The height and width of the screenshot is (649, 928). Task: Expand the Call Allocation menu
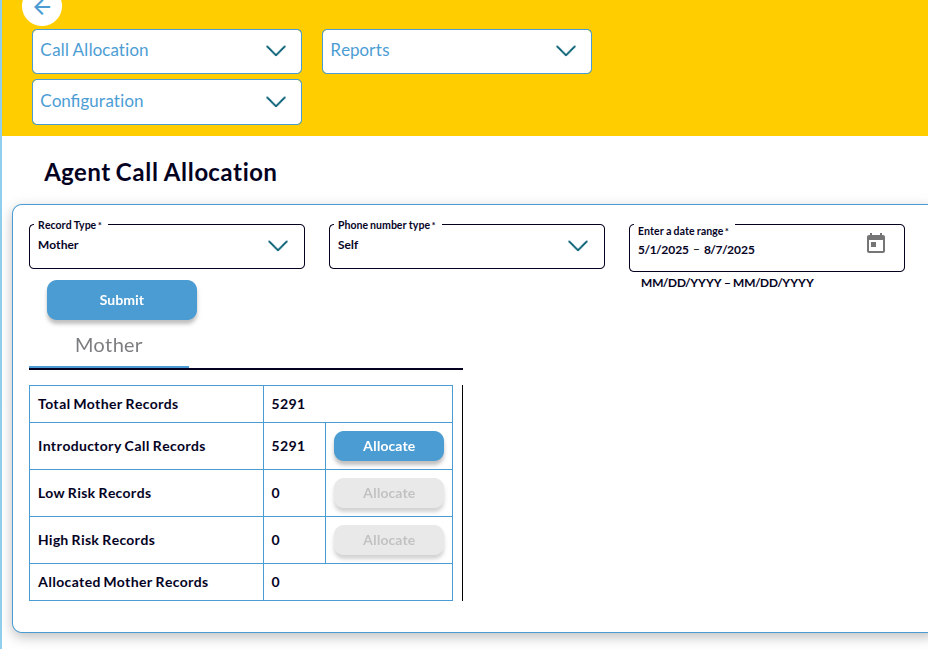tap(166, 51)
